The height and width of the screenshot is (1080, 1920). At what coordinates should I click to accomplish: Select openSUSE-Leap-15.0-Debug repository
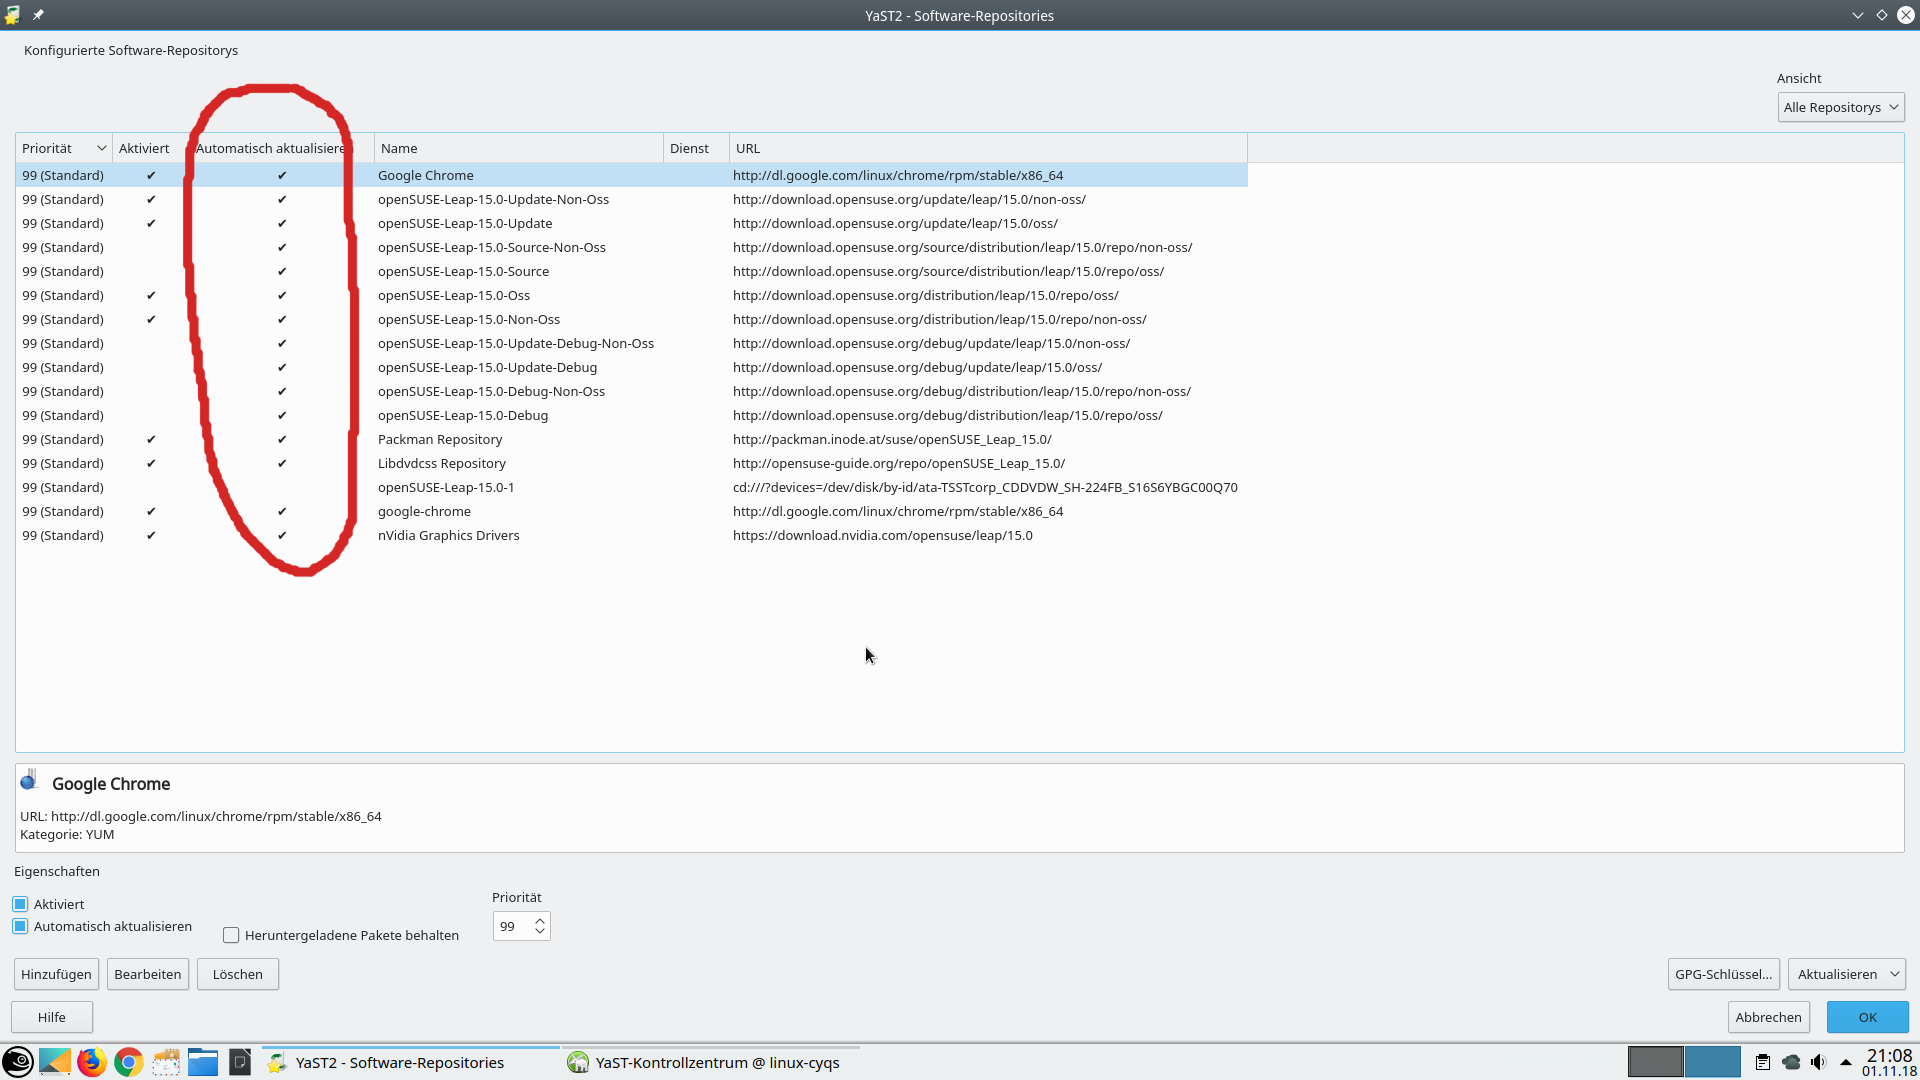pyautogui.click(x=631, y=415)
